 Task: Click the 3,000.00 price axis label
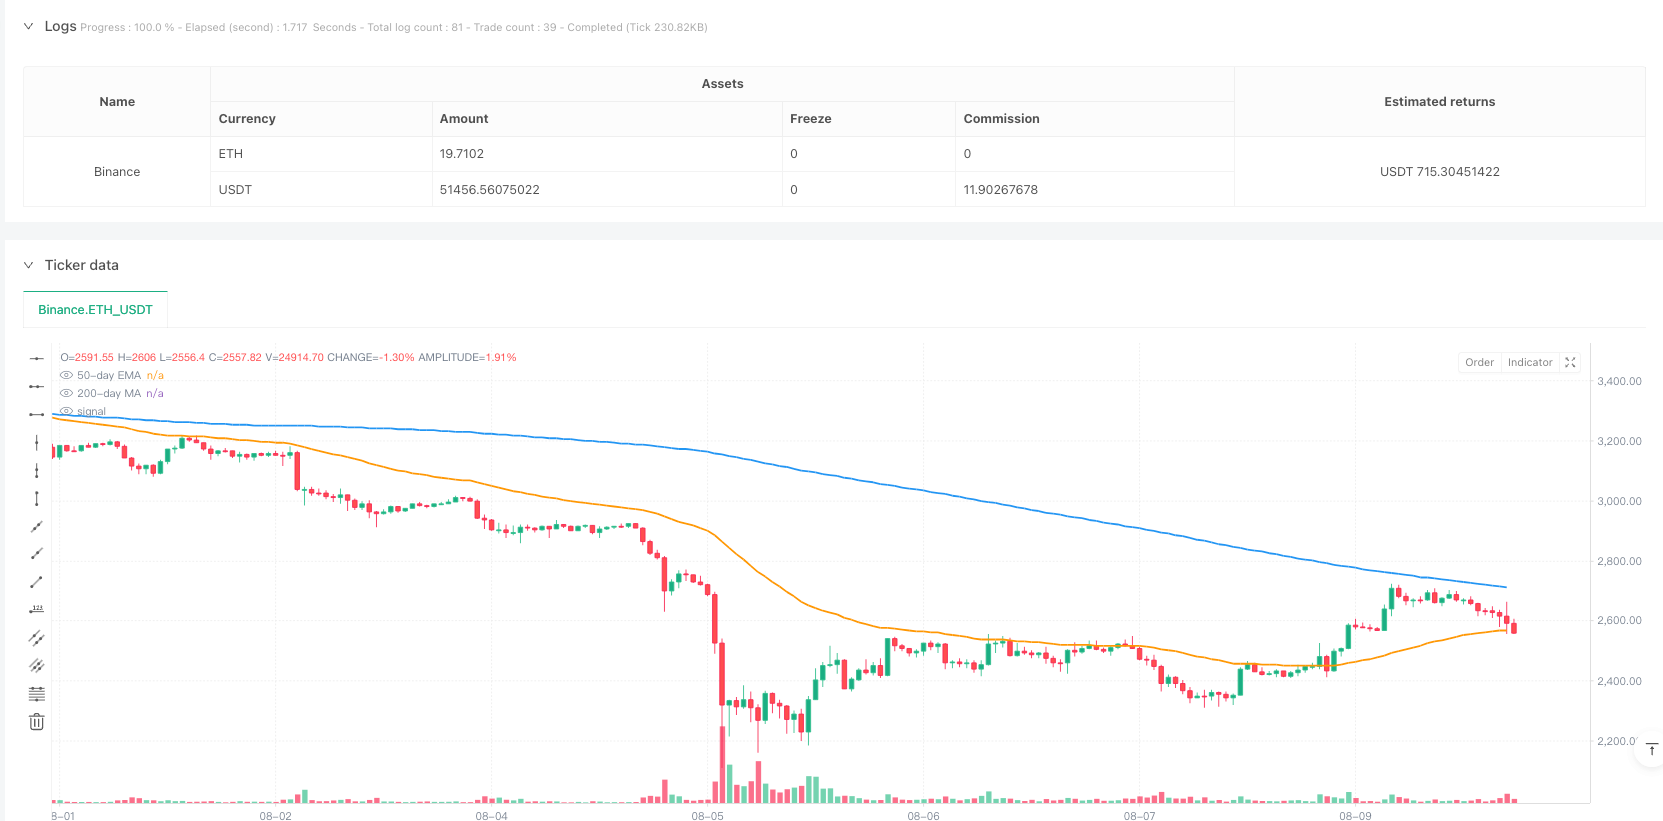pos(1619,502)
